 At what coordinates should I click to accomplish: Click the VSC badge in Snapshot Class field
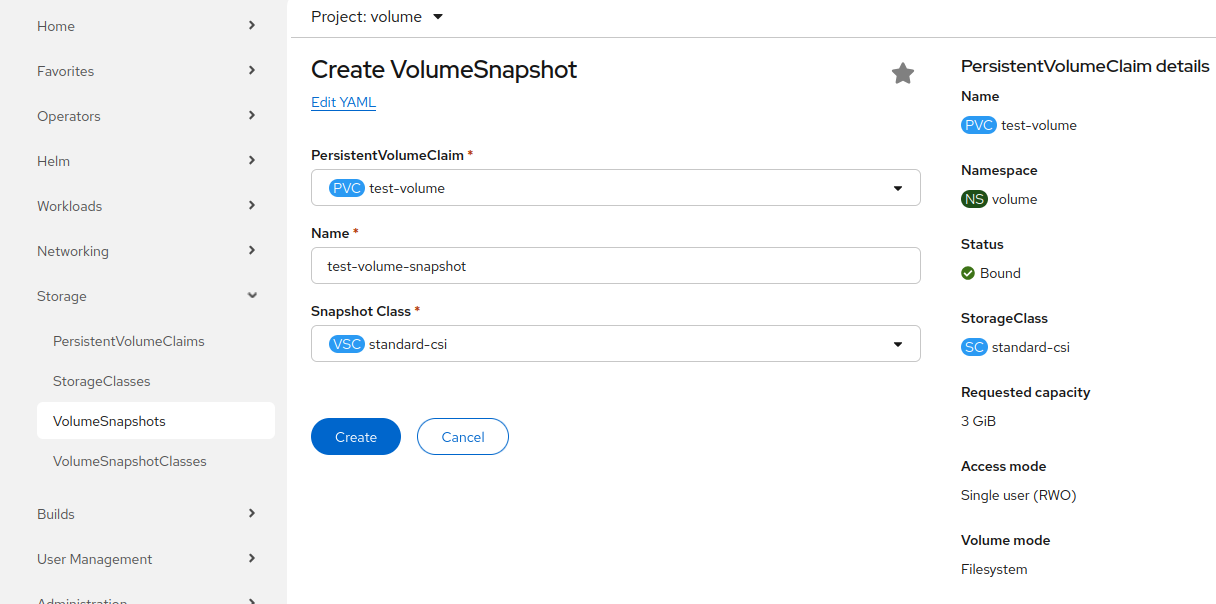tap(345, 343)
